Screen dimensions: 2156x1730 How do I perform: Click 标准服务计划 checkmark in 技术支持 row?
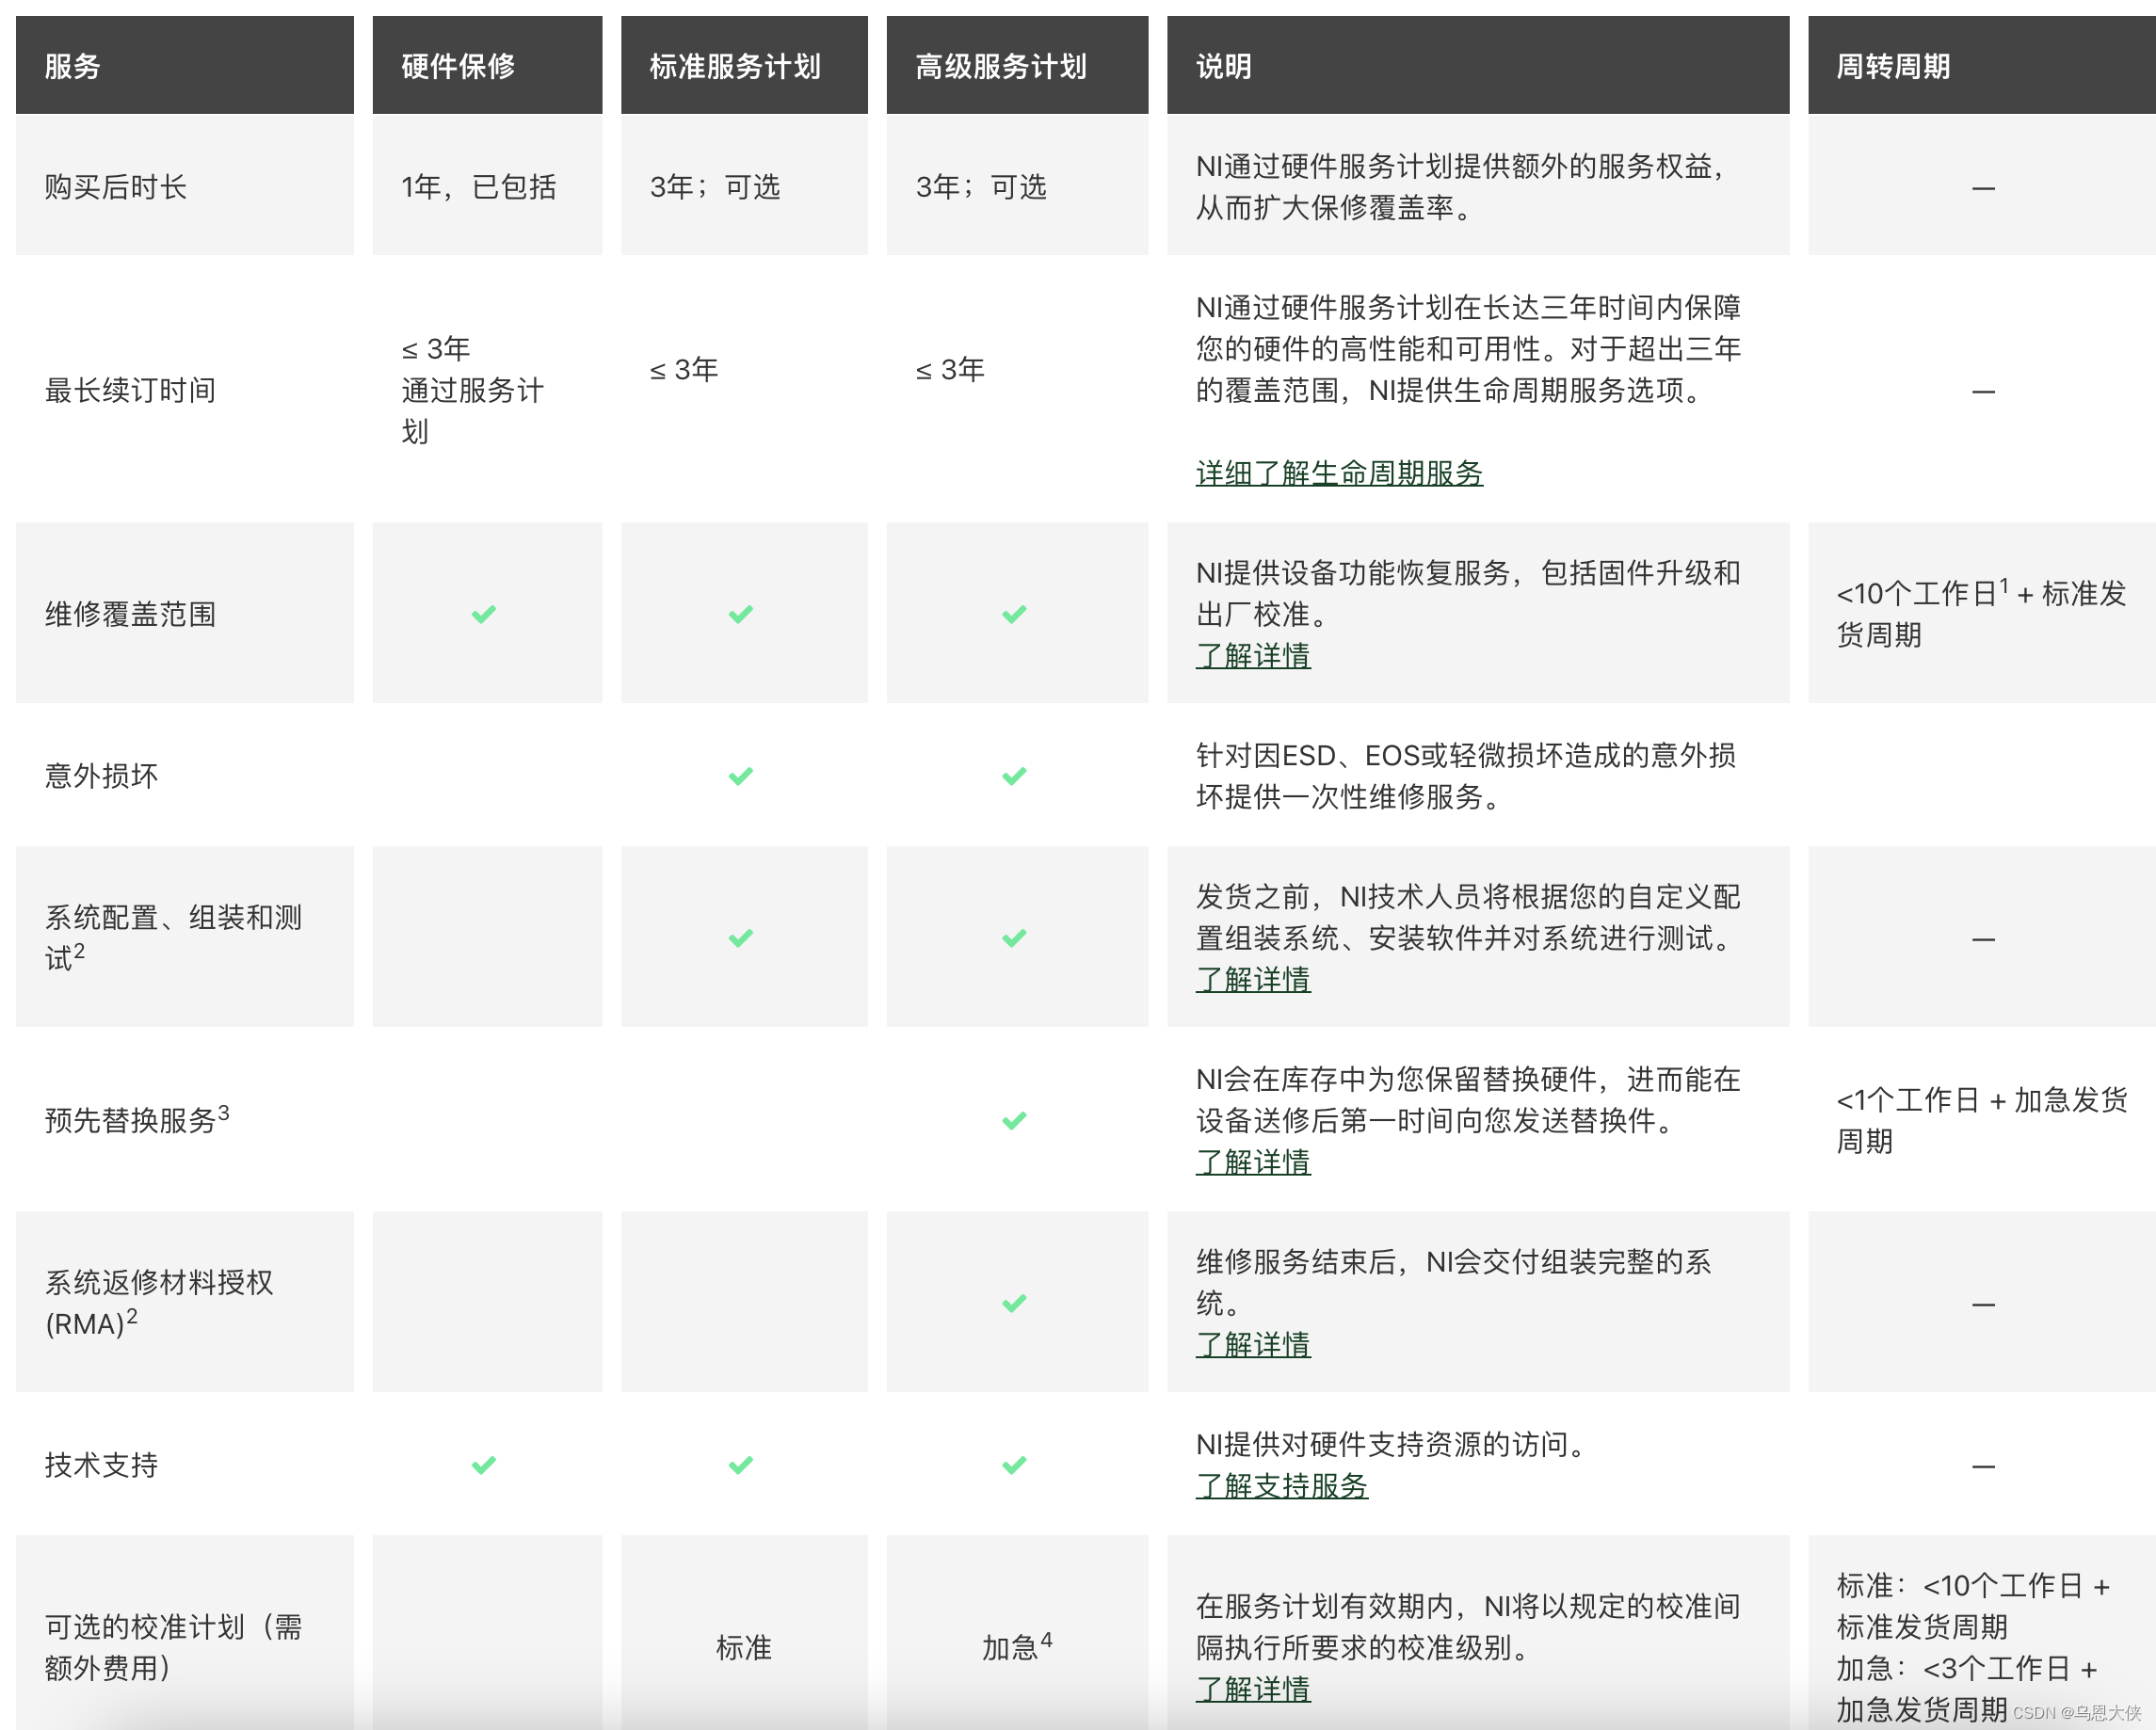[x=741, y=1465]
